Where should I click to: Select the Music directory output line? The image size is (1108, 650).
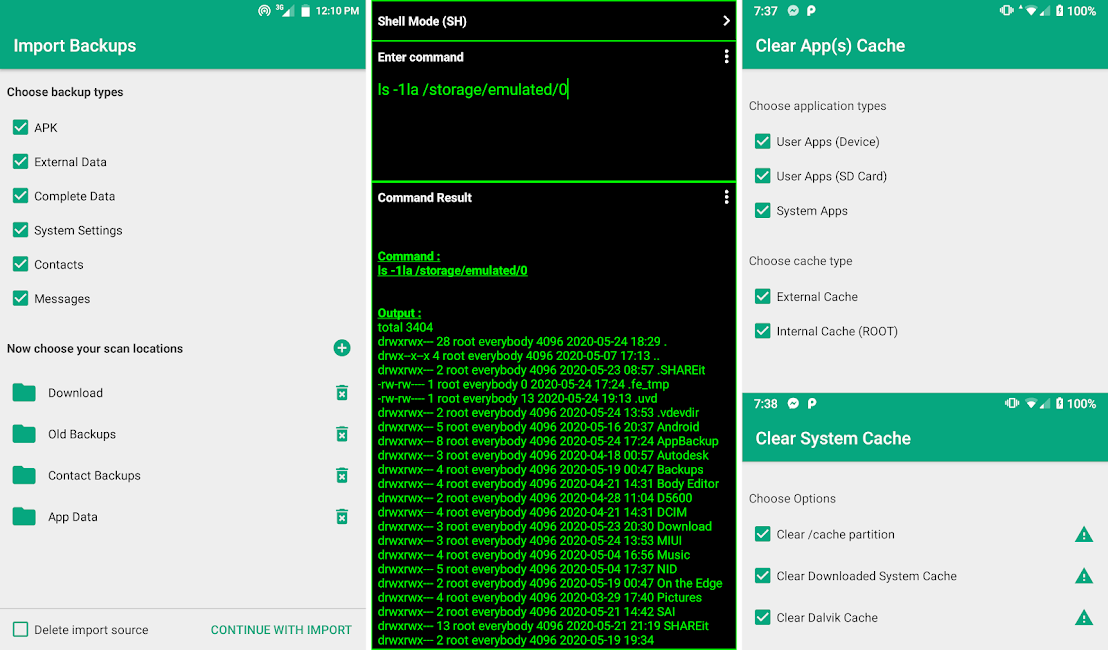534,555
